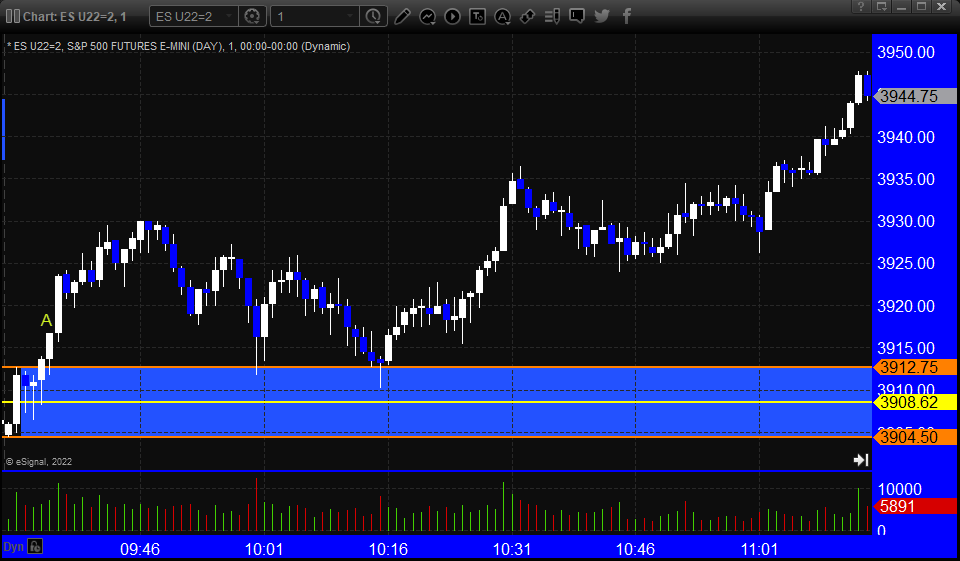960x561 pixels.
Task: Click the 09:46 time axis label
Action: [140, 549]
